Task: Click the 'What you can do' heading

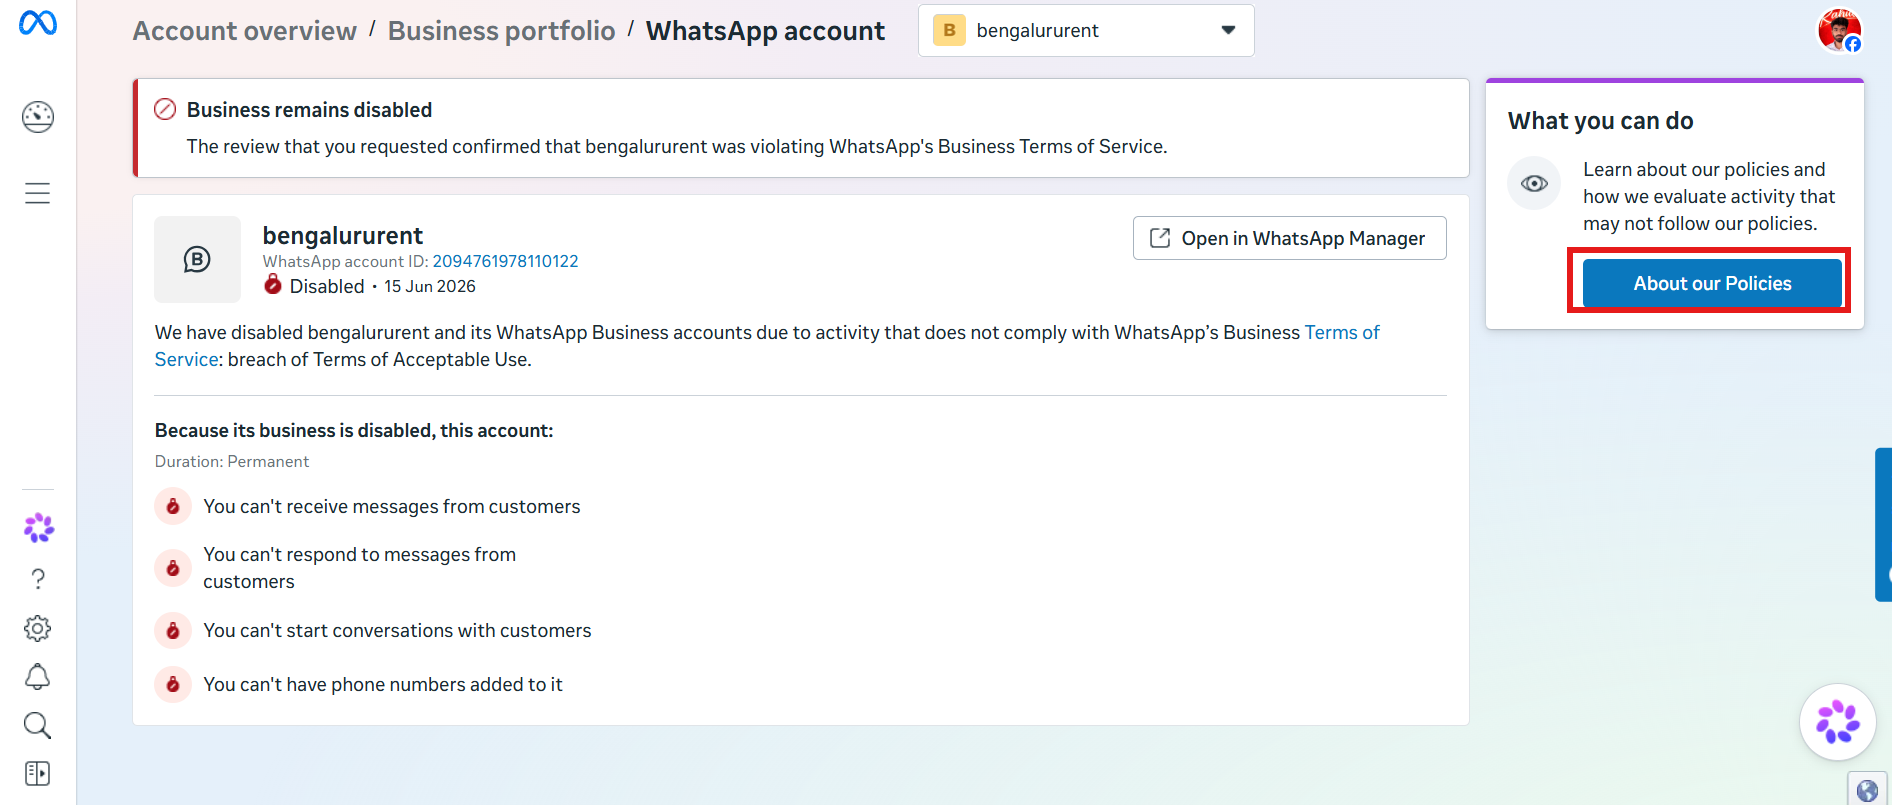Action: tap(1600, 121)
